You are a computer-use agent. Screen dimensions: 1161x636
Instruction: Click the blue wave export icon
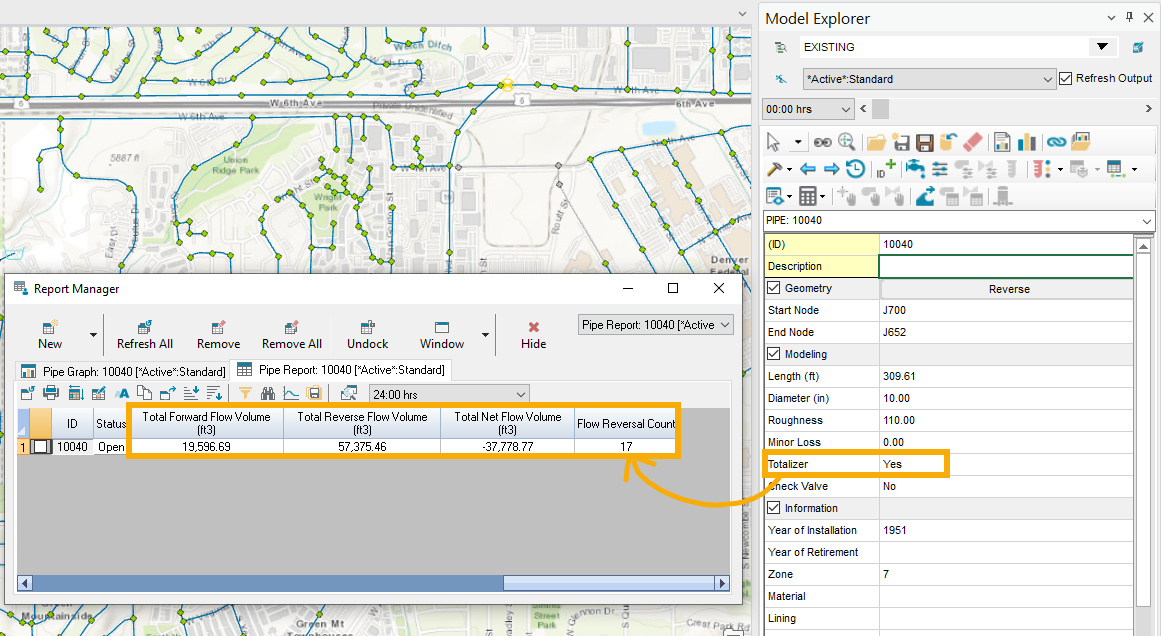pos(925,197)
